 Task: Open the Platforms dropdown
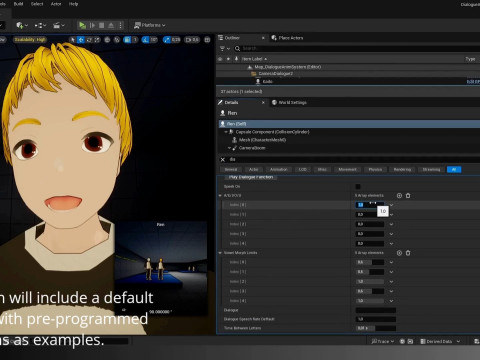(149, 25)
